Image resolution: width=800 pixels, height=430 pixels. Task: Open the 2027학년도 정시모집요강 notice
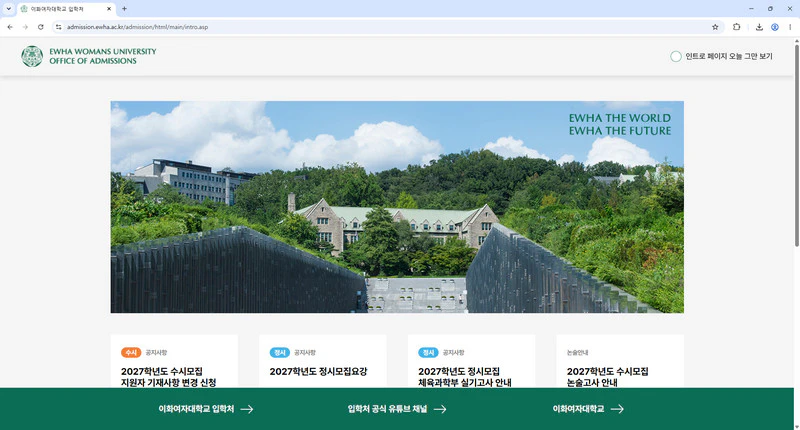[x=318, y=371]
